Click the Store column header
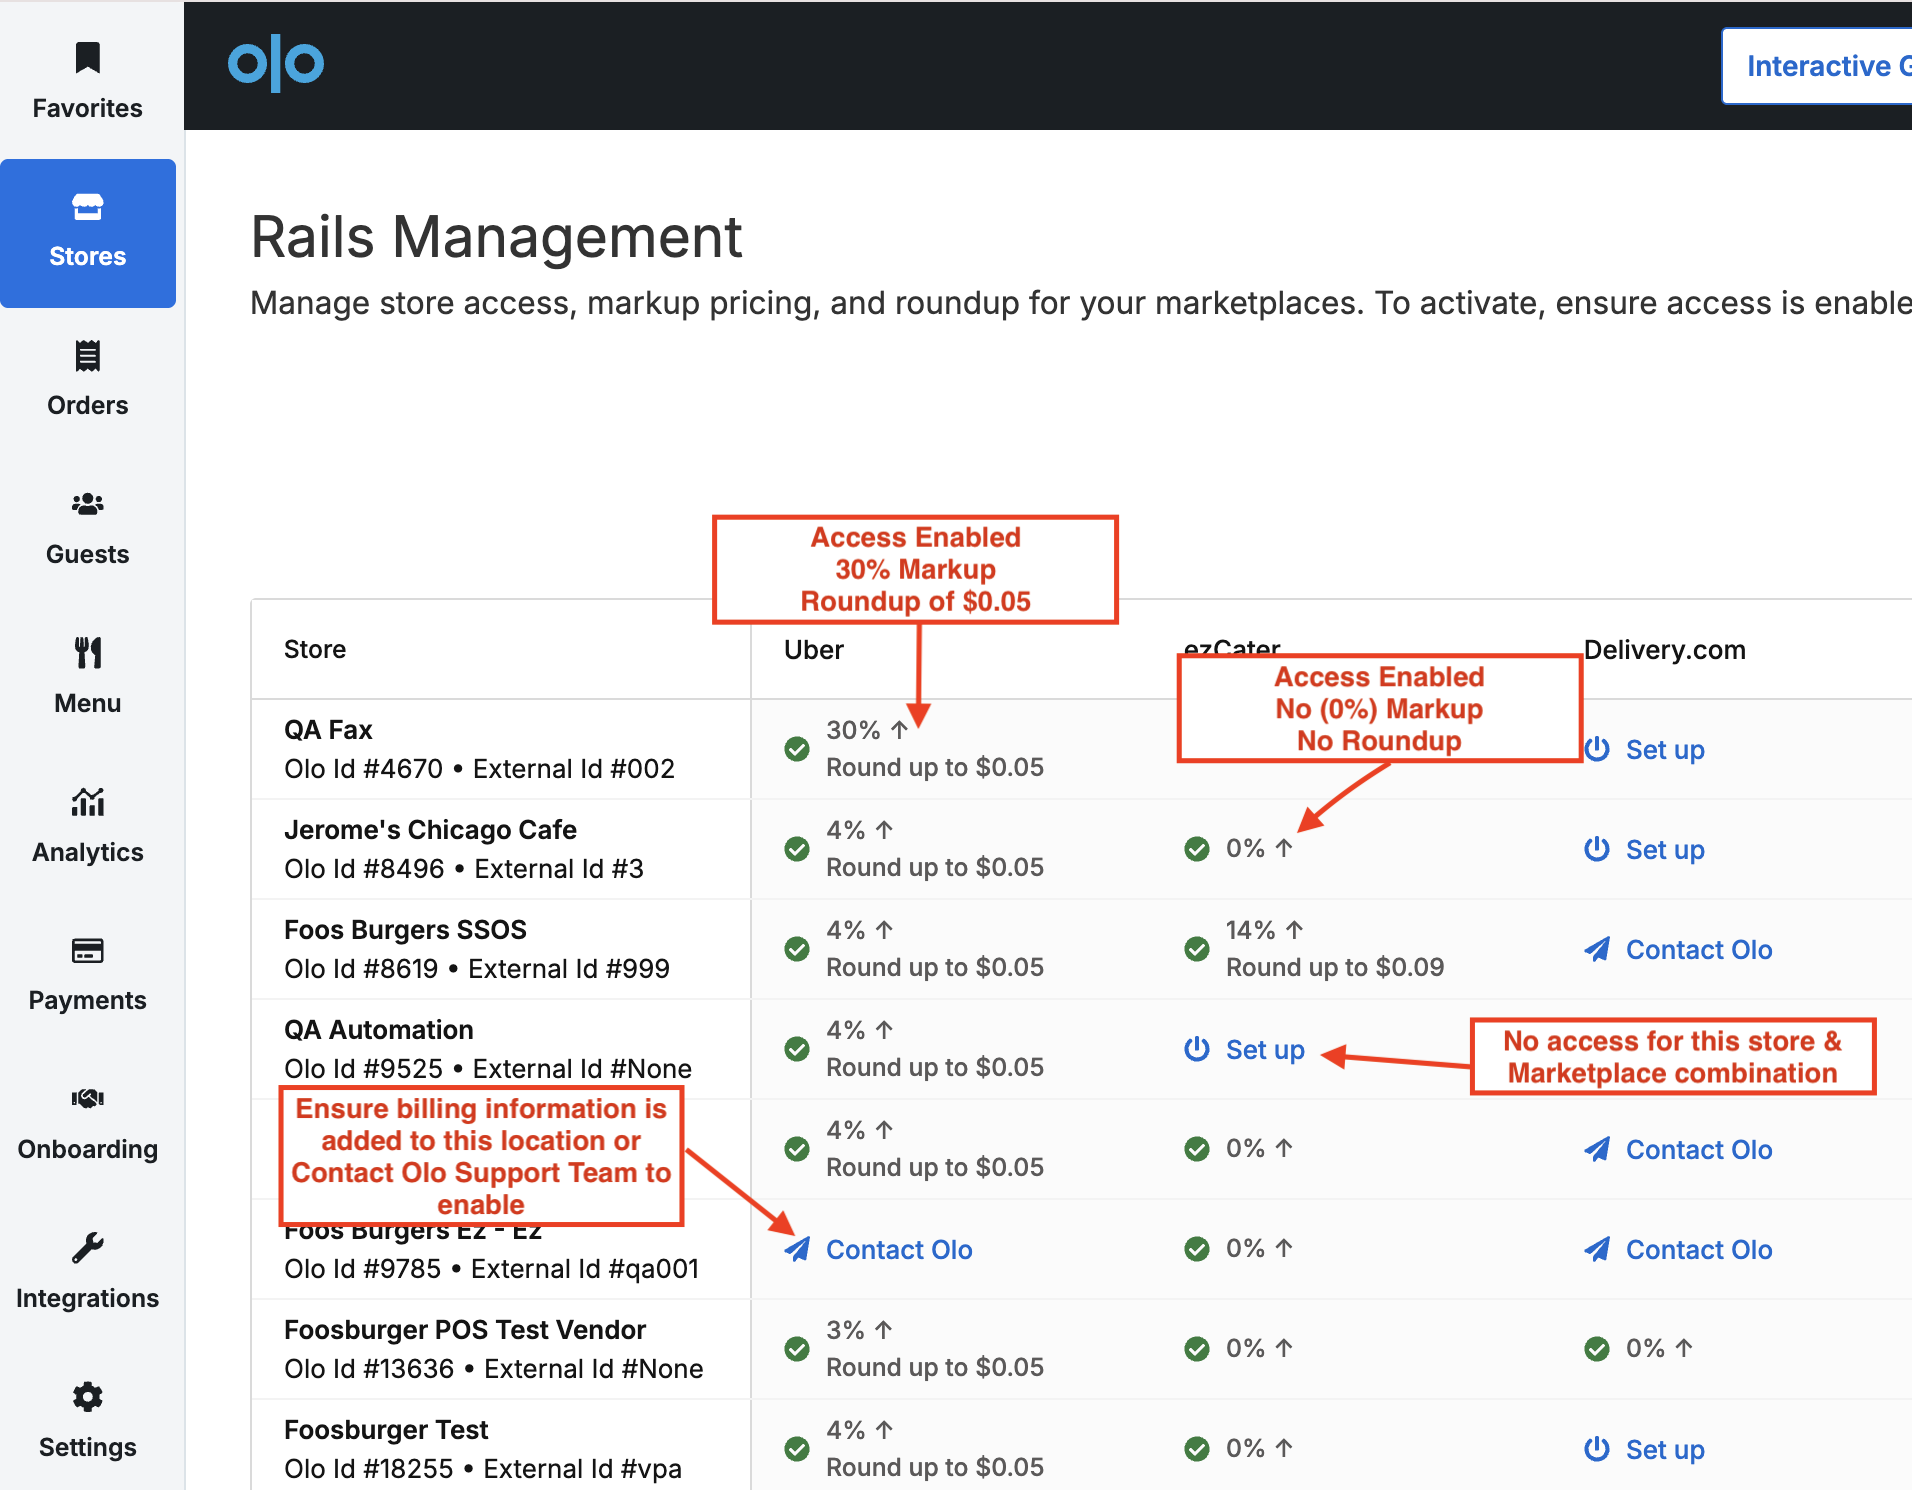The height and width of the screenshot is (1490, 1912). [x=315, y=649]
